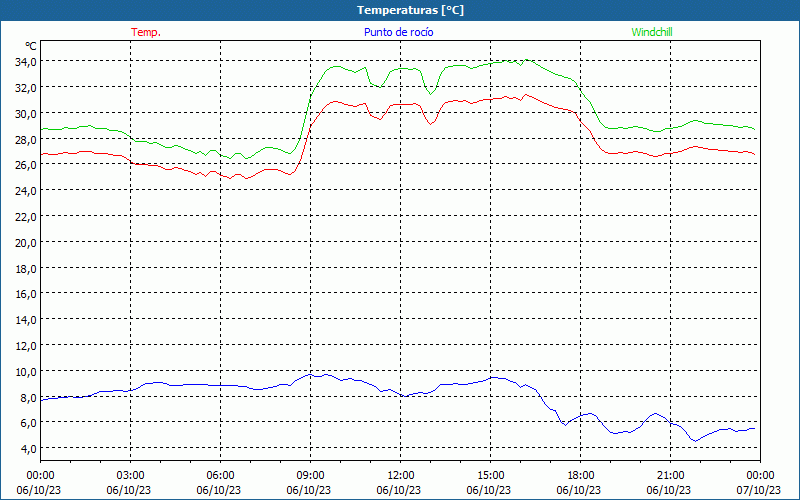Image resolution: width=800 pixels, height=500 pixels.
Task: Click the 12:00 time axis label
Action: pos(401,476)
